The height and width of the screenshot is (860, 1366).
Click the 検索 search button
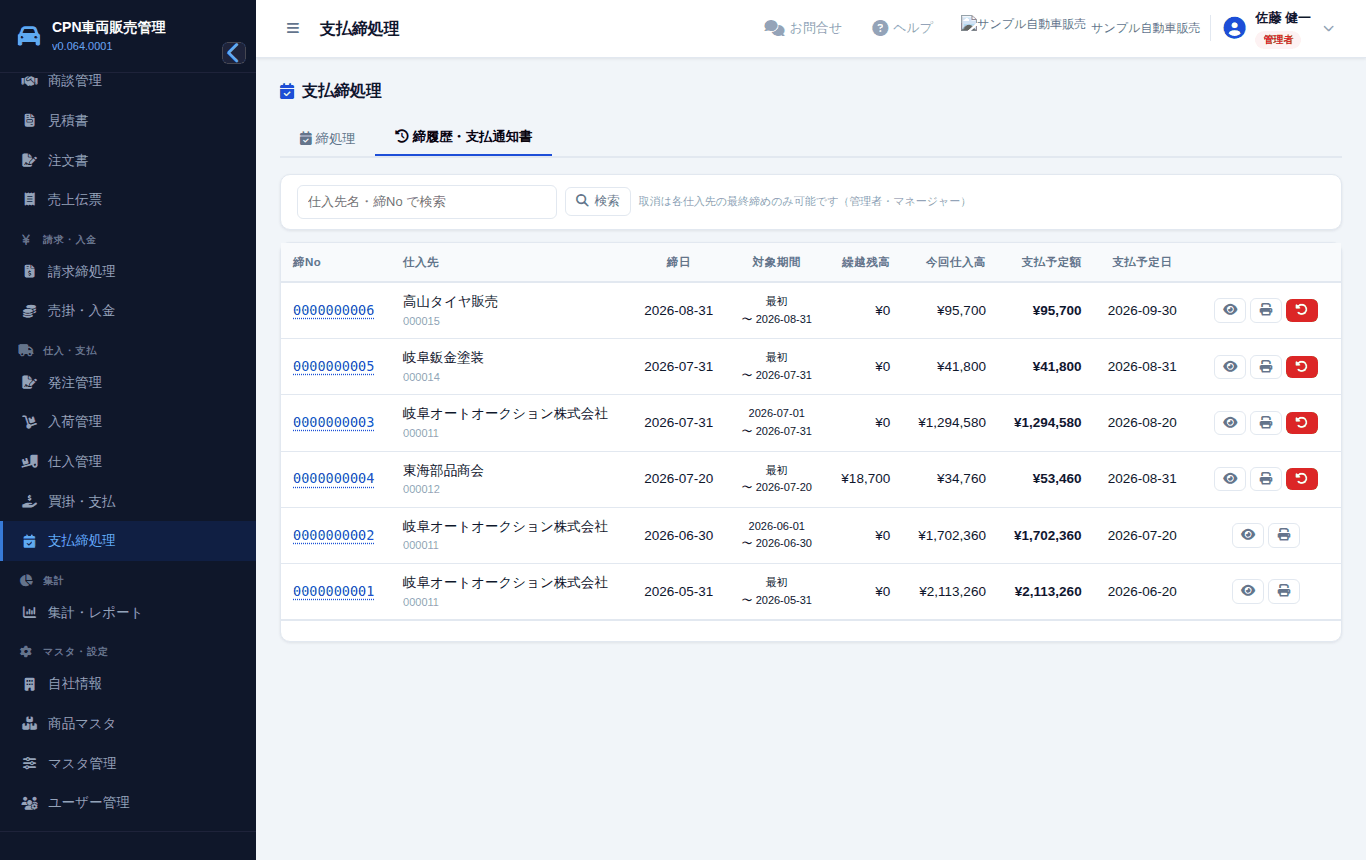point(598,201)
